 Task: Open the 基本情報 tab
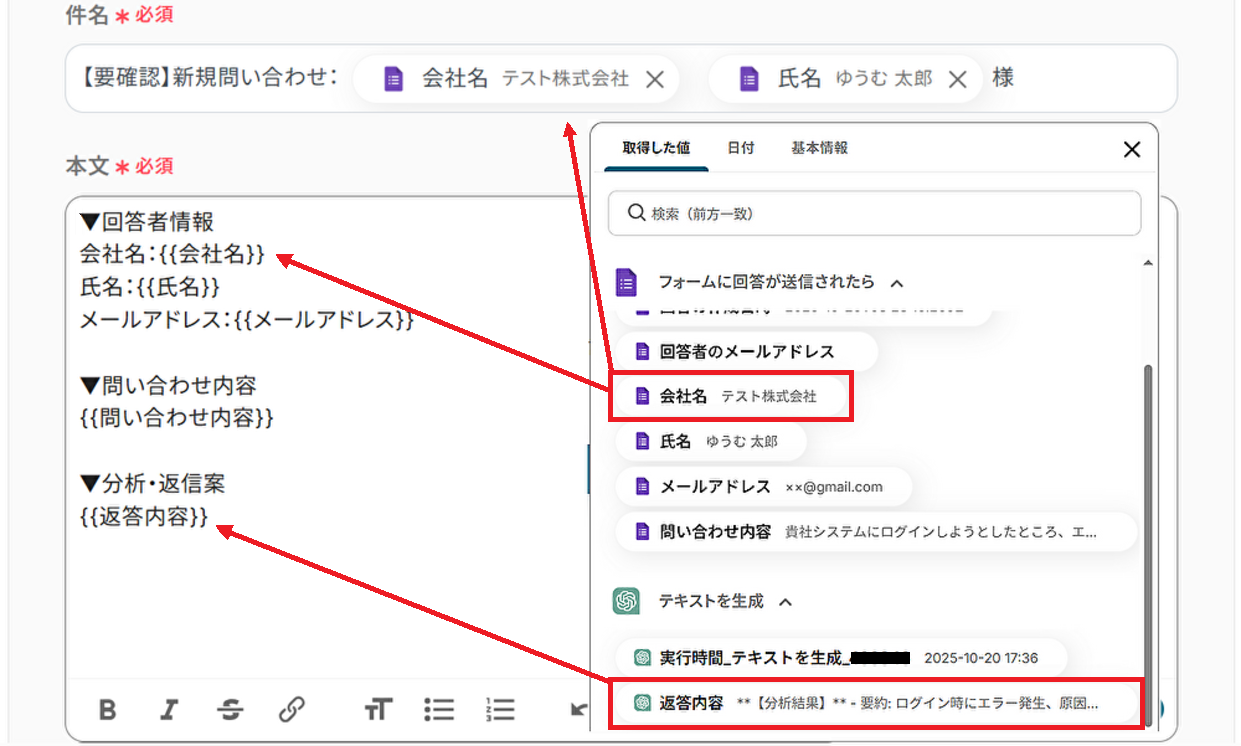click(819, 148)
